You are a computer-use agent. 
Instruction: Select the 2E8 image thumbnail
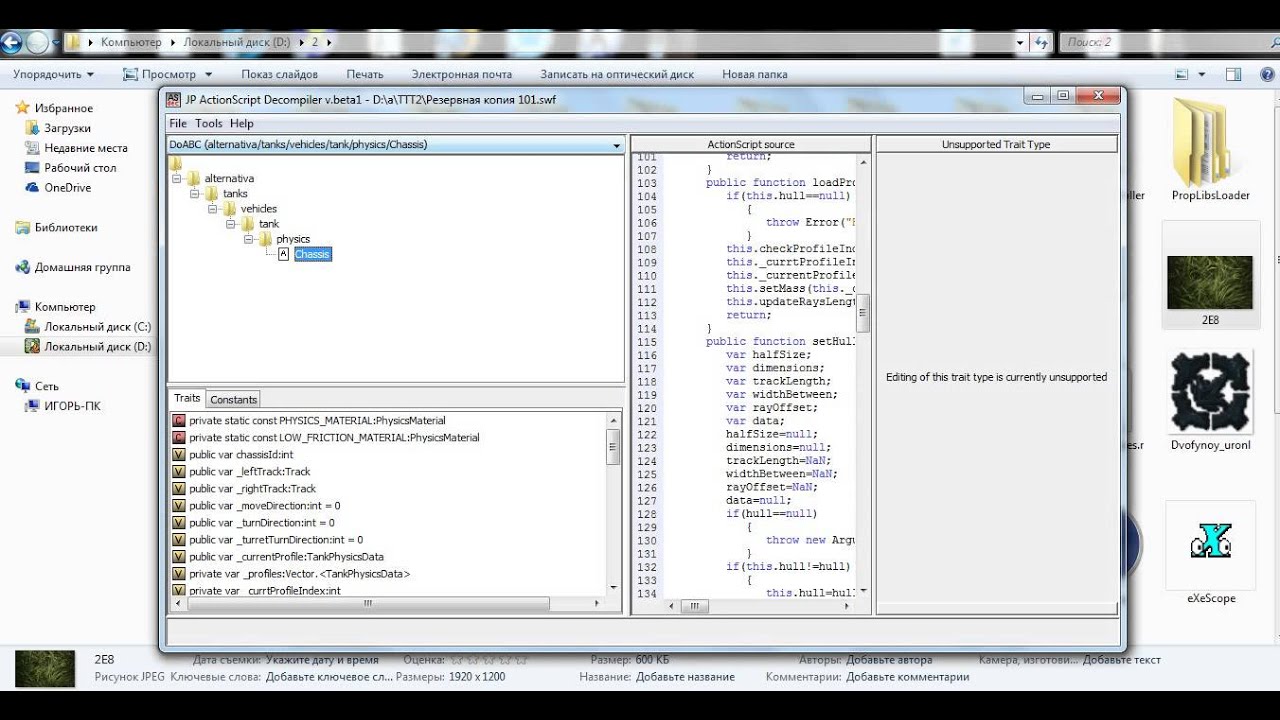point(1210,282)
